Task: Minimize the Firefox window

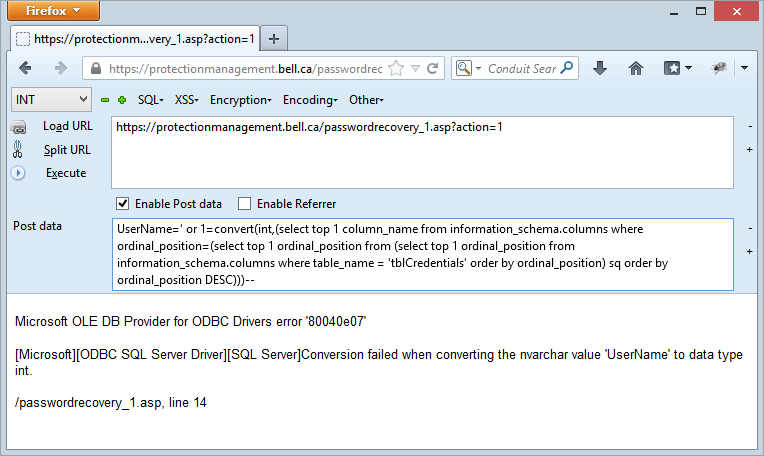Action: pyautogui.click(x=674, y=12)
